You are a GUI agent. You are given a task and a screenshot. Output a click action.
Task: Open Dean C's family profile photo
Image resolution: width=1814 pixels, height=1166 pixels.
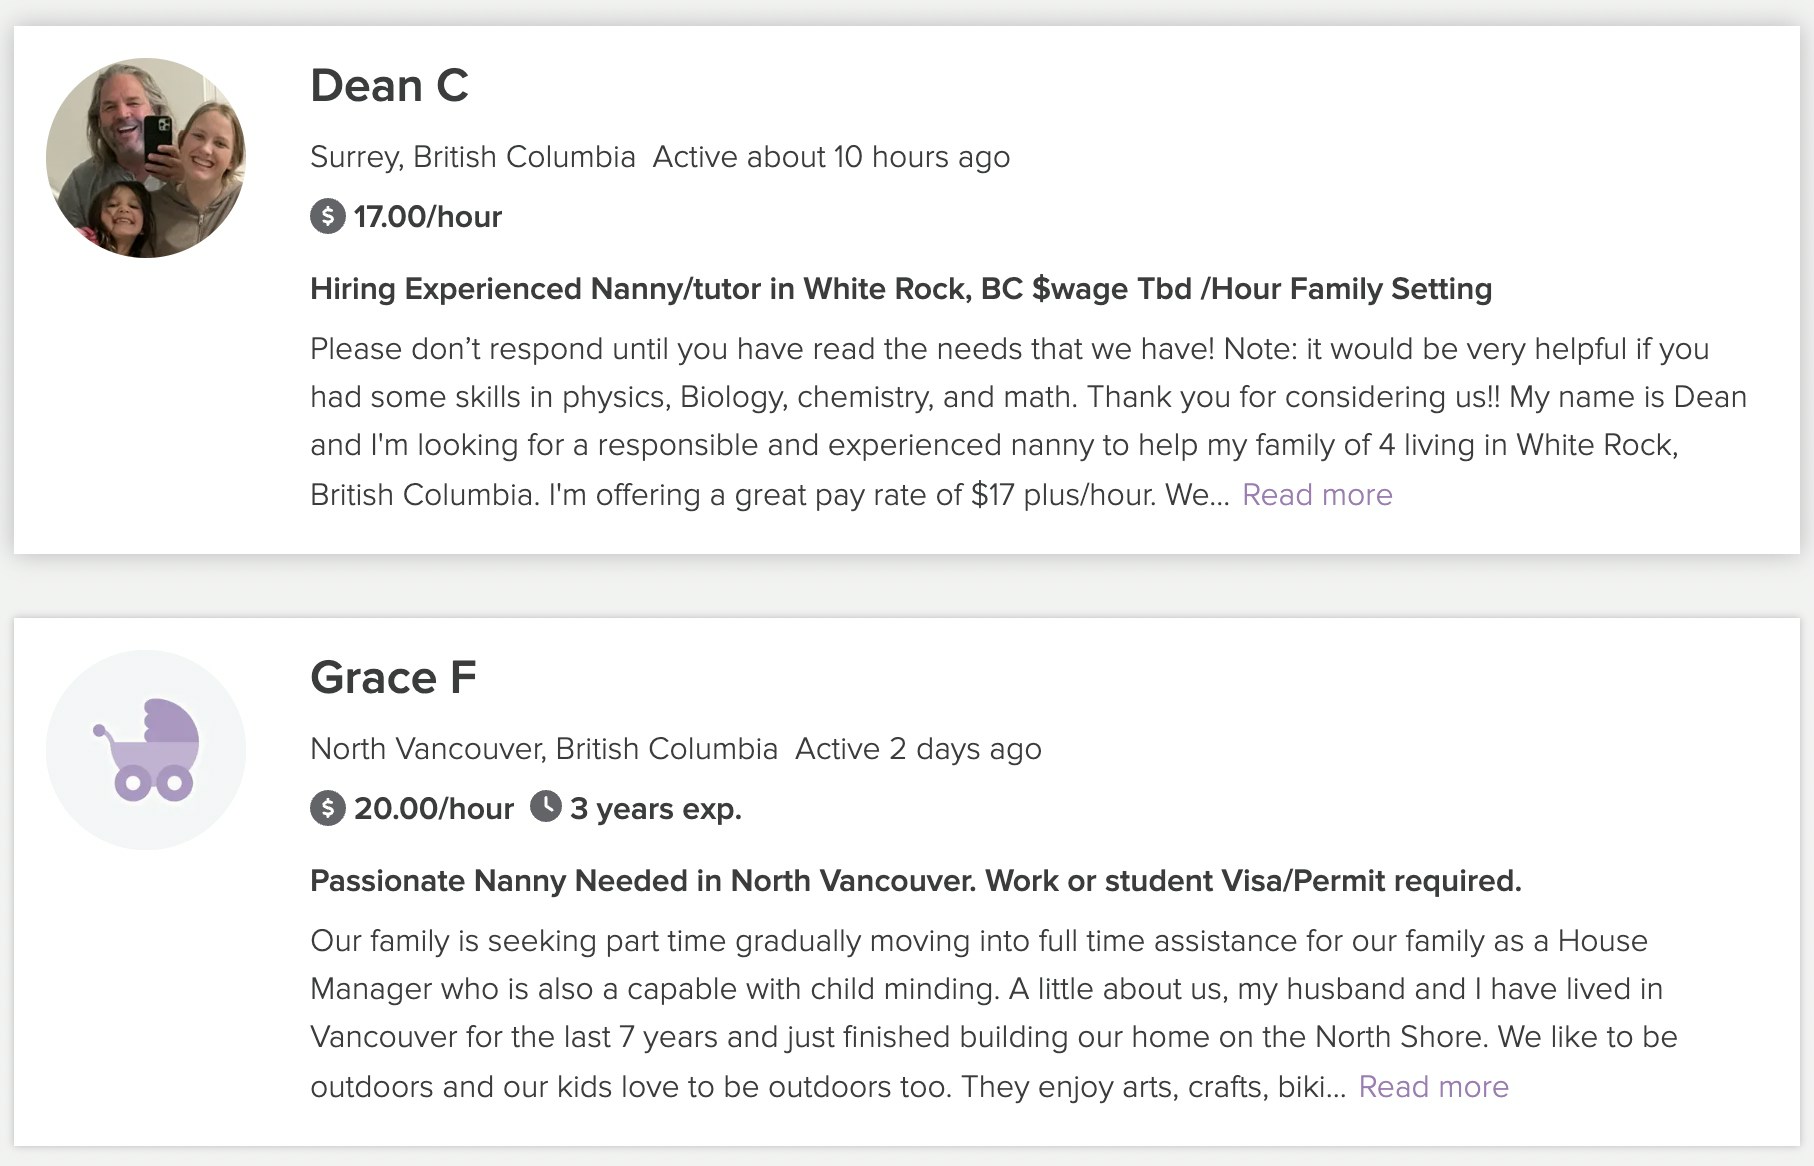coord(146,158)
